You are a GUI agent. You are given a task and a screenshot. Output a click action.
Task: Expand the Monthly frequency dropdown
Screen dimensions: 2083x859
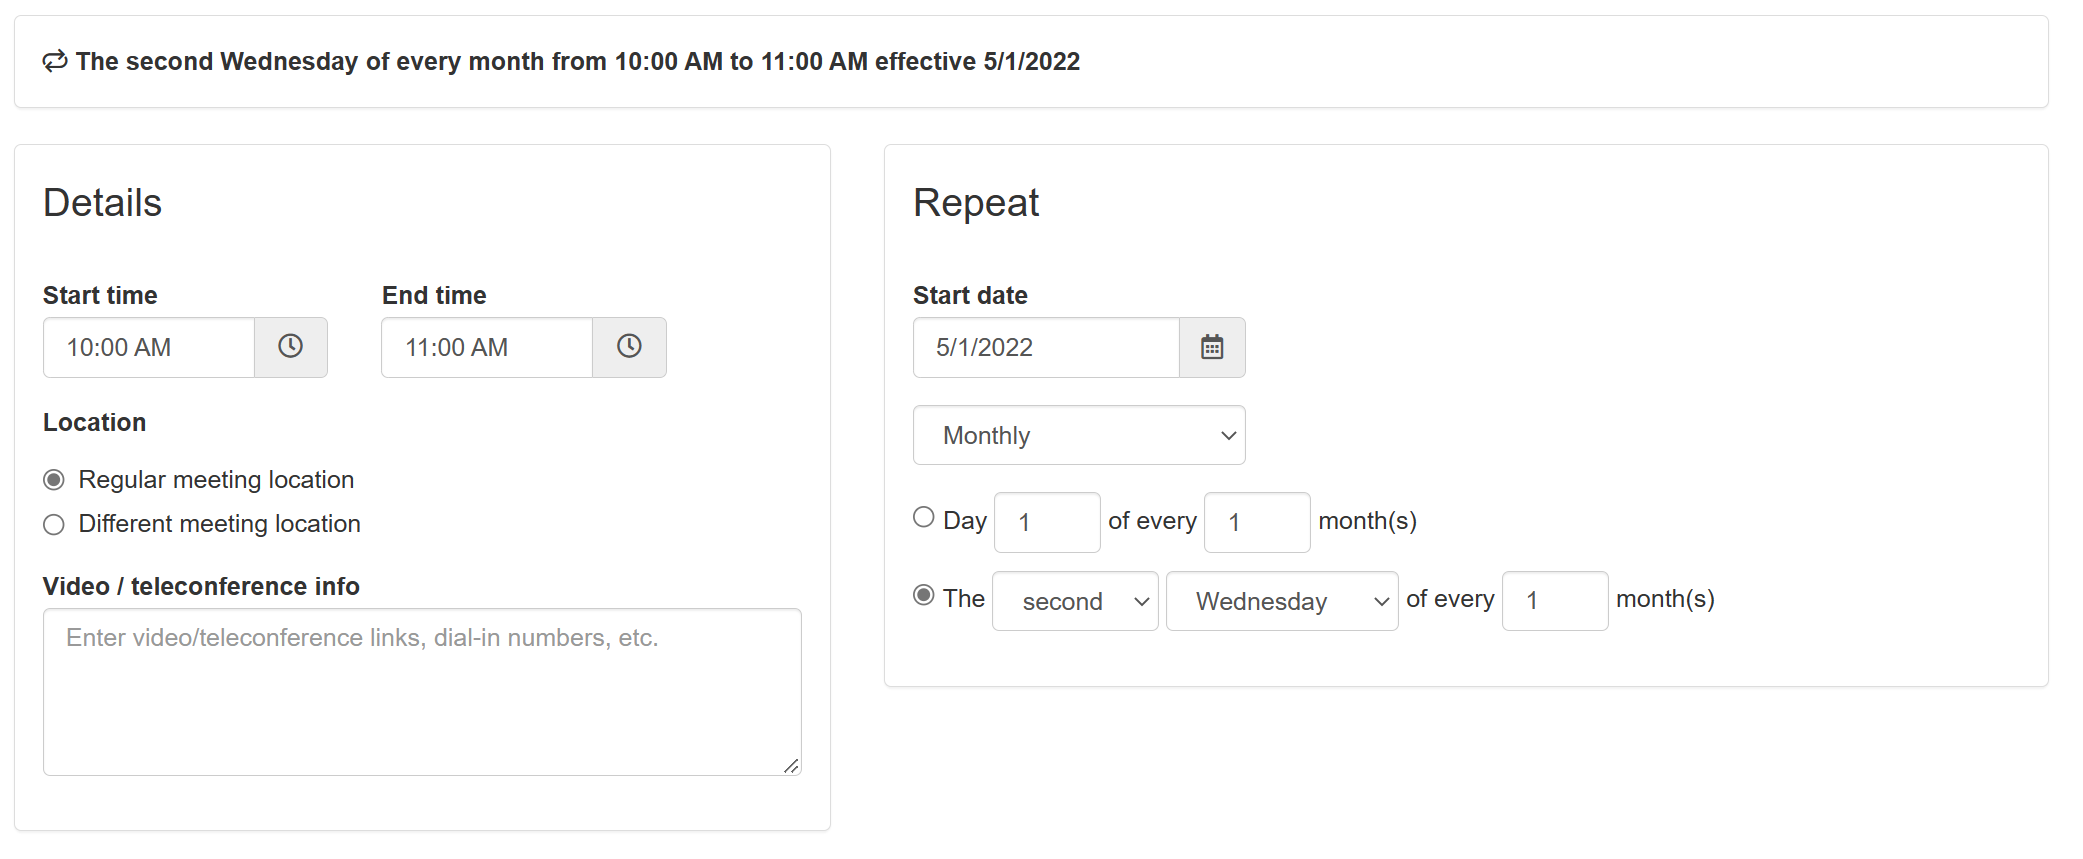[x=1078, y=435]
